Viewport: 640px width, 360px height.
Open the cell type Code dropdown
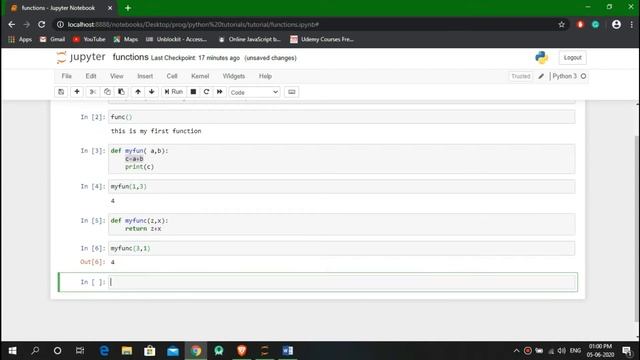click(x=254, y=92)
